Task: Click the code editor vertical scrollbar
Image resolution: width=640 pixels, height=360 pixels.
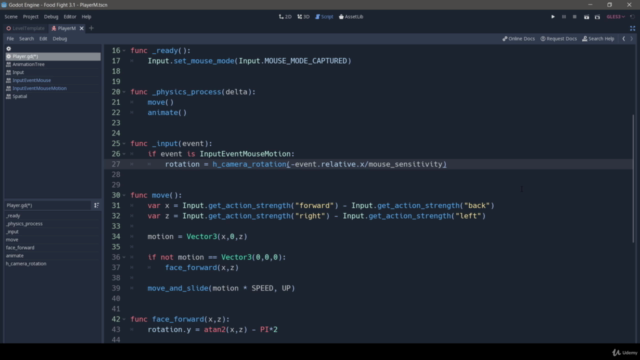Action: (633, 178)
